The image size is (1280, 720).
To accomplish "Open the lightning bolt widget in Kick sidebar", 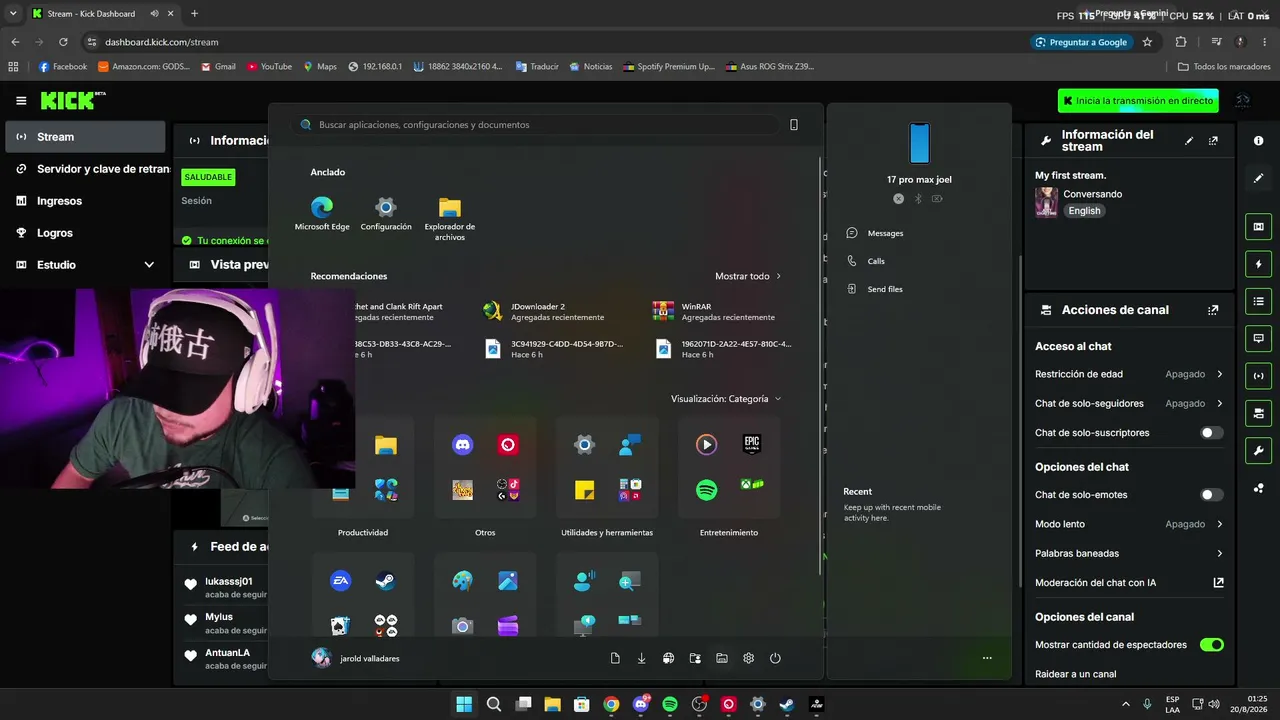I will 1258,264.
